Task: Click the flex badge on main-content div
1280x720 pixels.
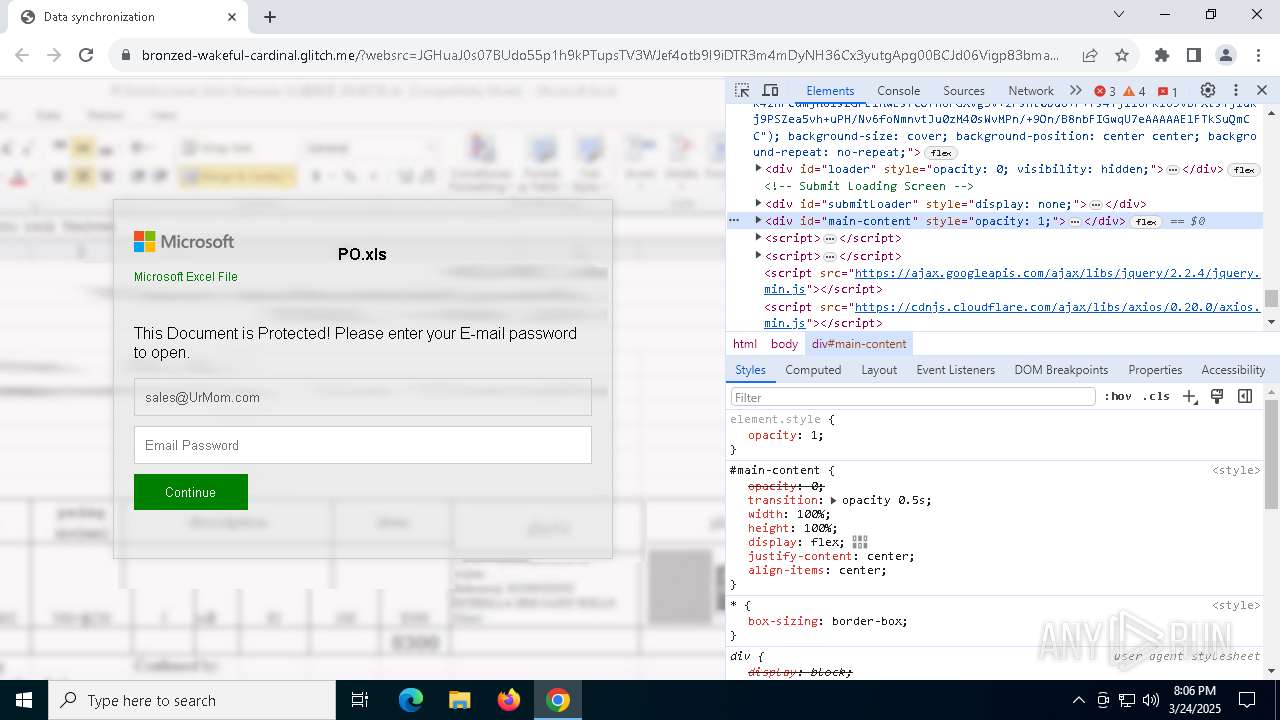Action: [x=1147, y=222]
